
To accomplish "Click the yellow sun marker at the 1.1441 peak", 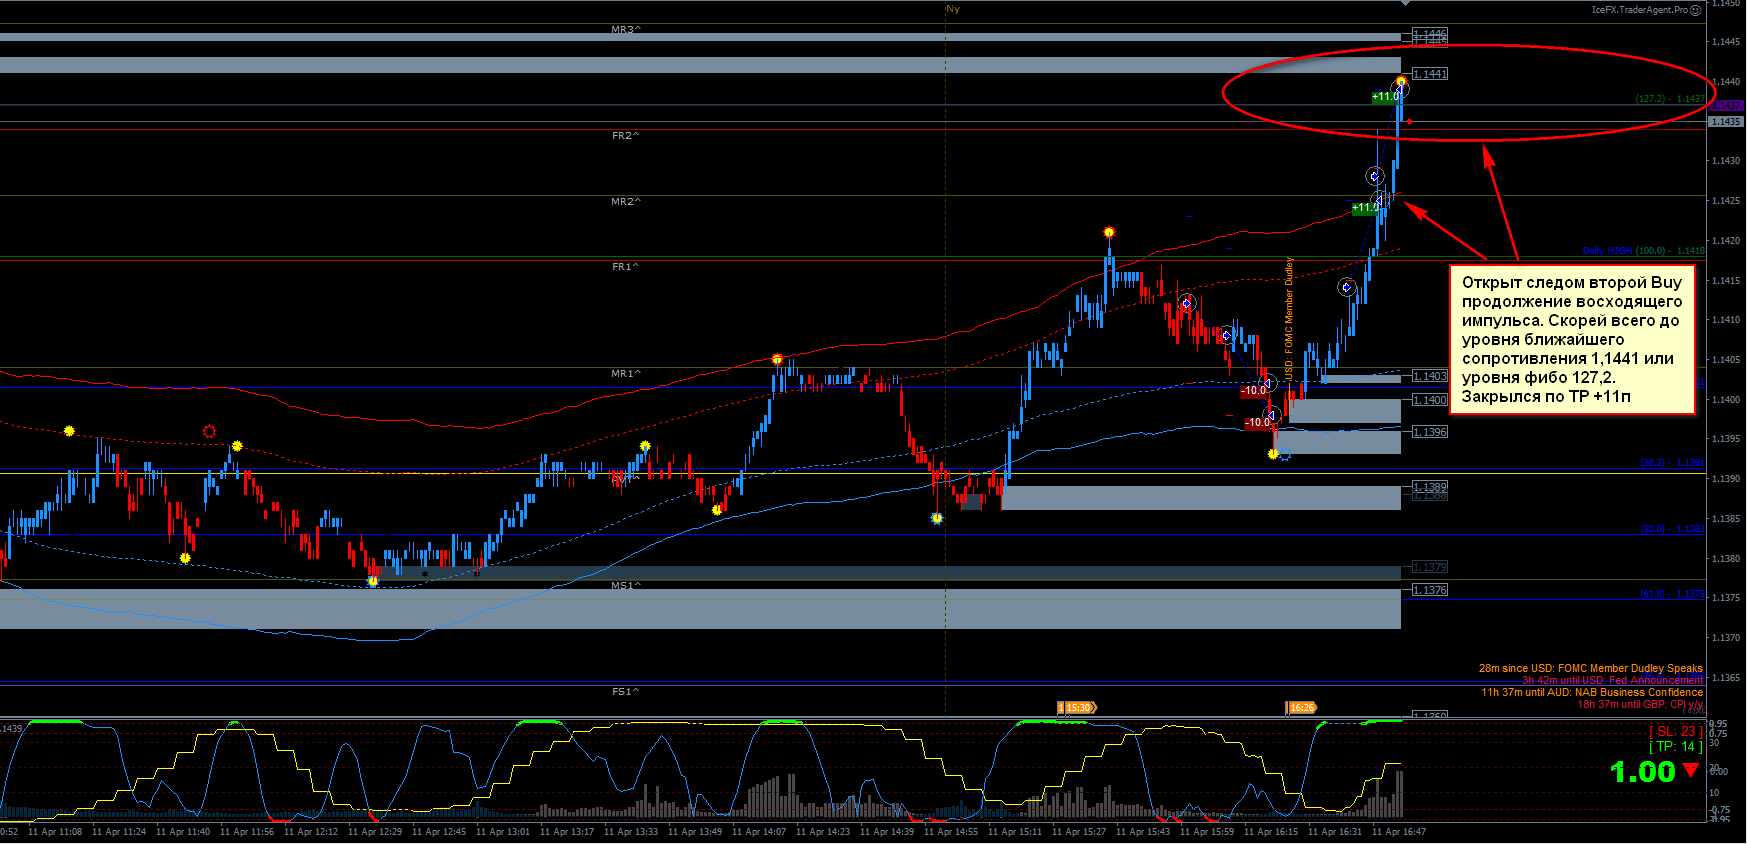I will [x=1402, y=81].
